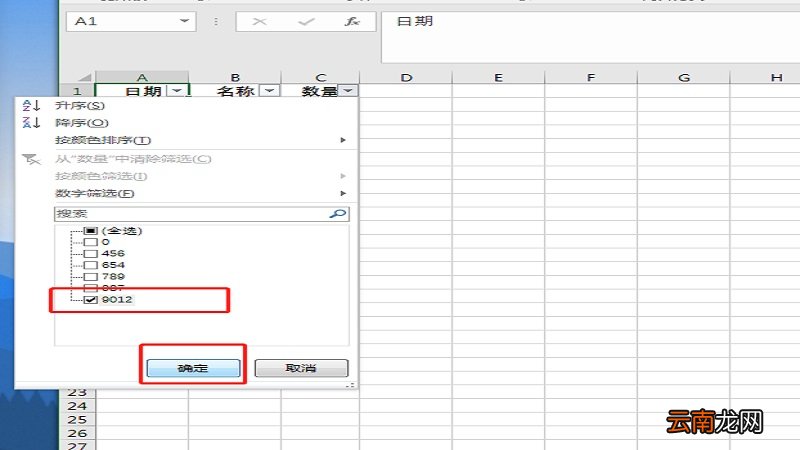Select row 25 header
This screenshot has width=800, height=450.
(x=77, y=420)
